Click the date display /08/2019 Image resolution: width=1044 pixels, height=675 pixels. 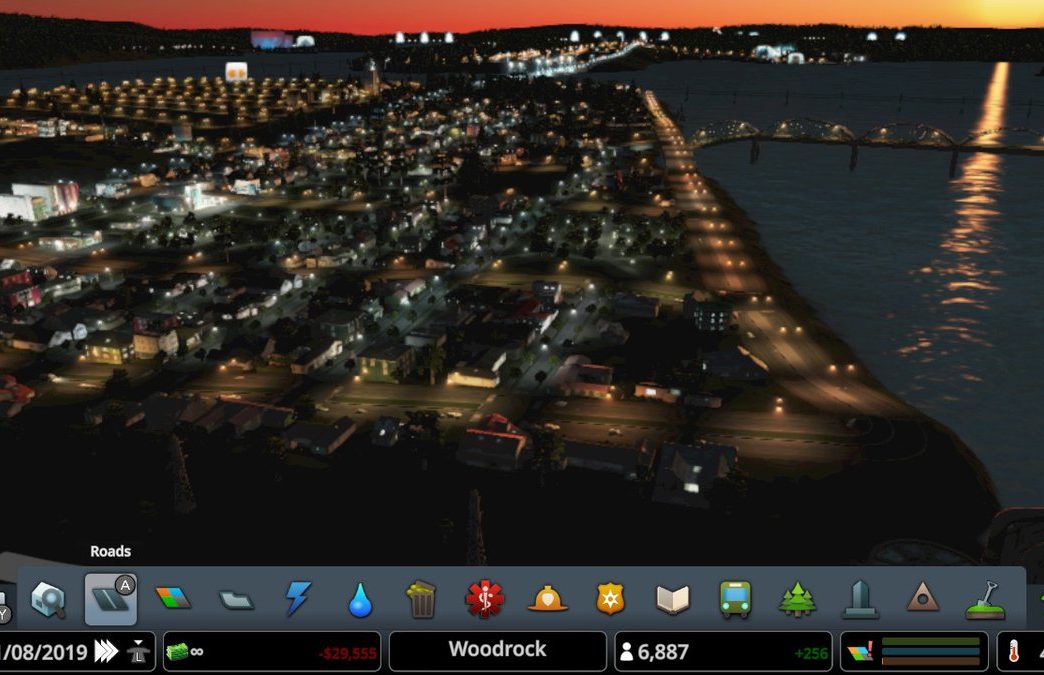click(x=44, y=652)
